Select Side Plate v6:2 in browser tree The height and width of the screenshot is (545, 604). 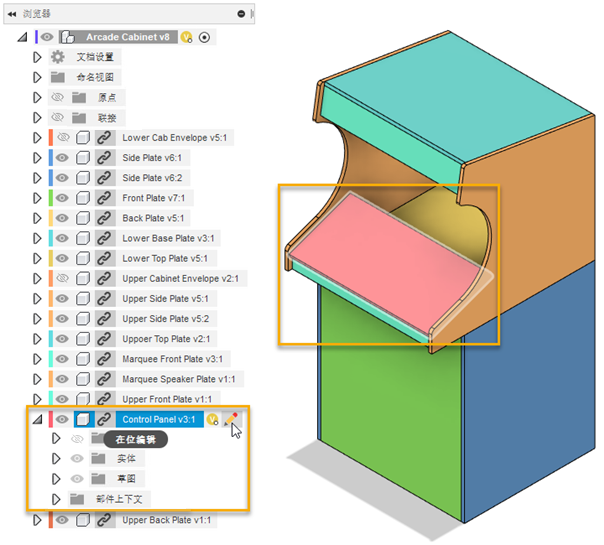tap(152, 178)
